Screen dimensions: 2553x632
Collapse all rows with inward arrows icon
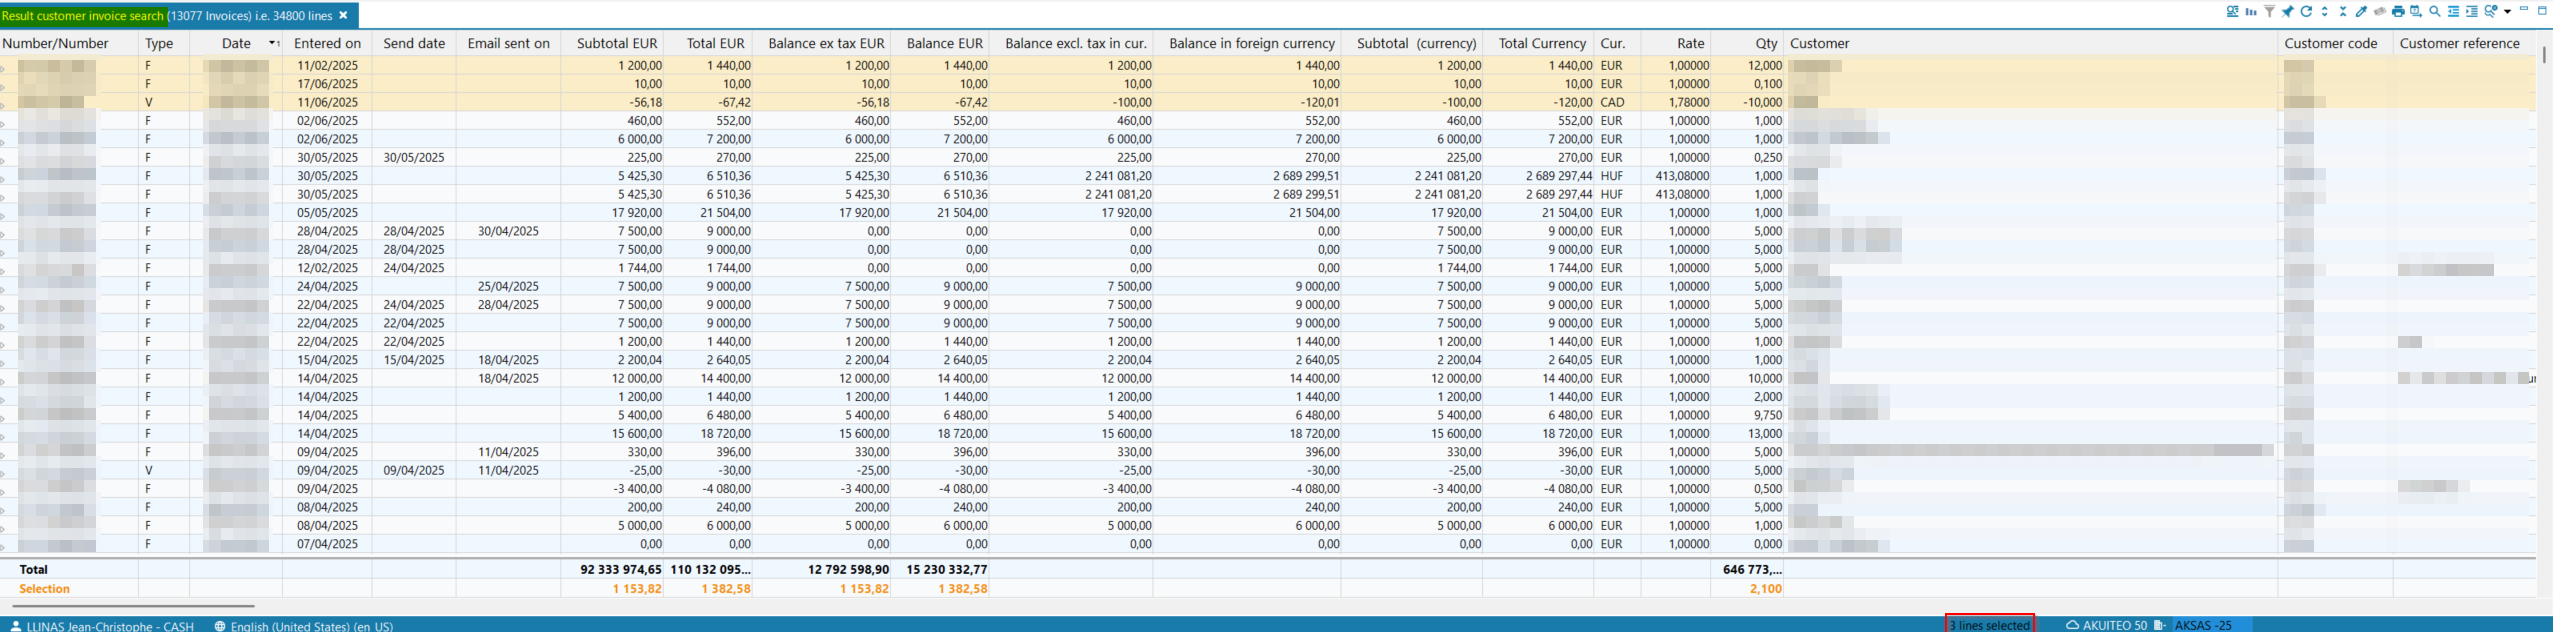pyautogui.click(x=2343, y=11)
